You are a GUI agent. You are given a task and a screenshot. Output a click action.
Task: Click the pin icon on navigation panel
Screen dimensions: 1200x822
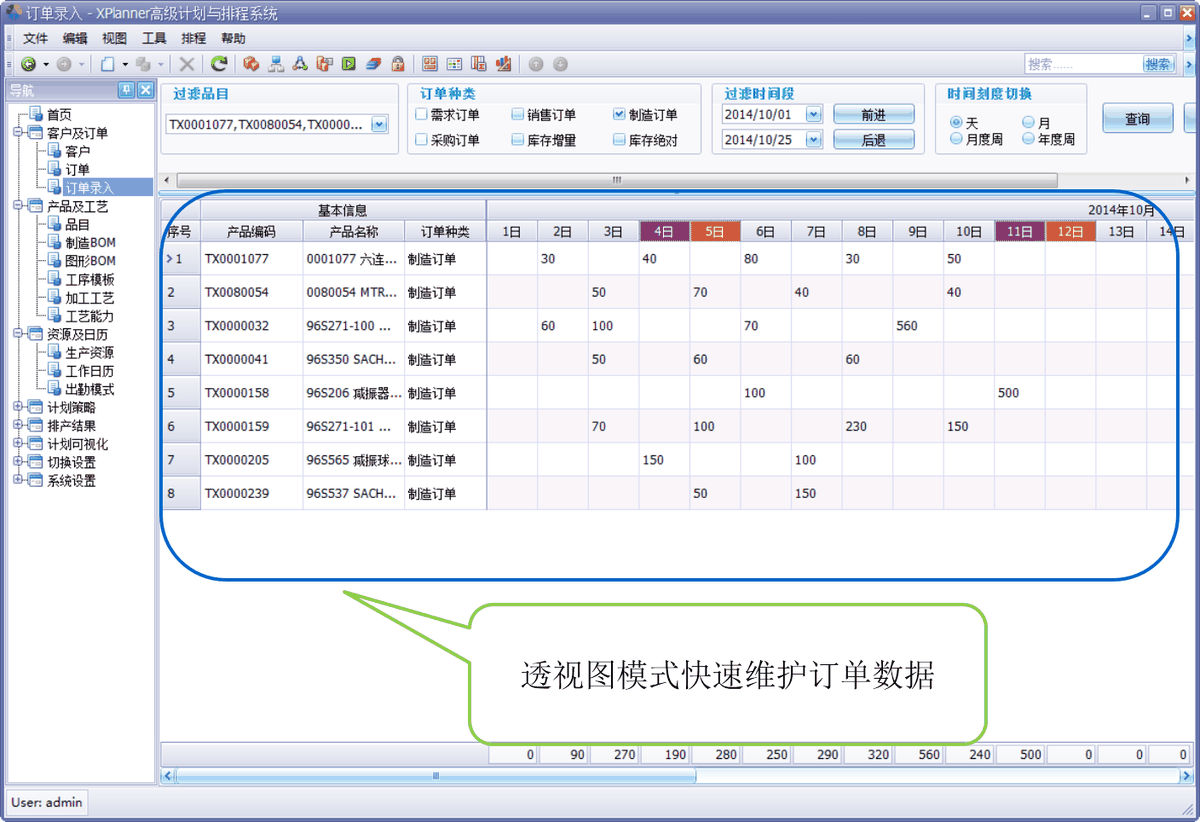126,90
